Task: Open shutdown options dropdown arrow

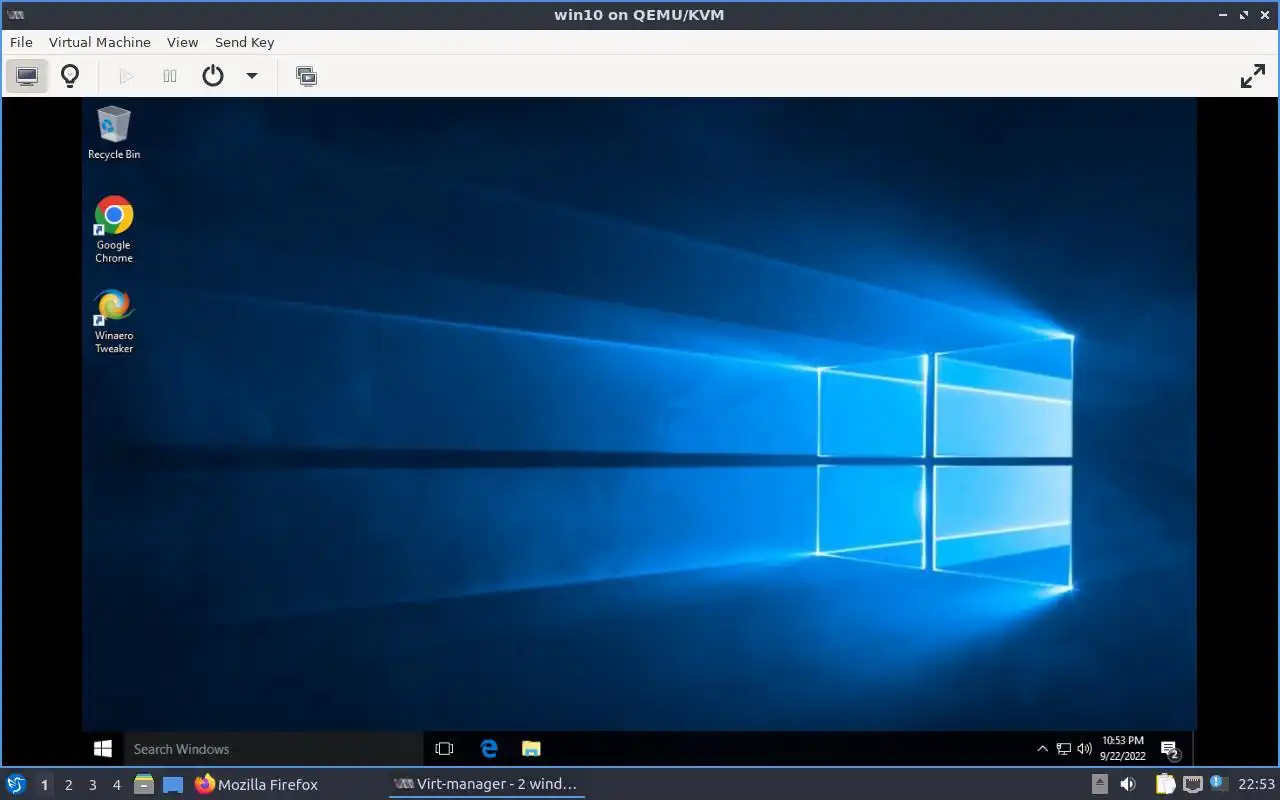Action: click(x=252, y=76)
